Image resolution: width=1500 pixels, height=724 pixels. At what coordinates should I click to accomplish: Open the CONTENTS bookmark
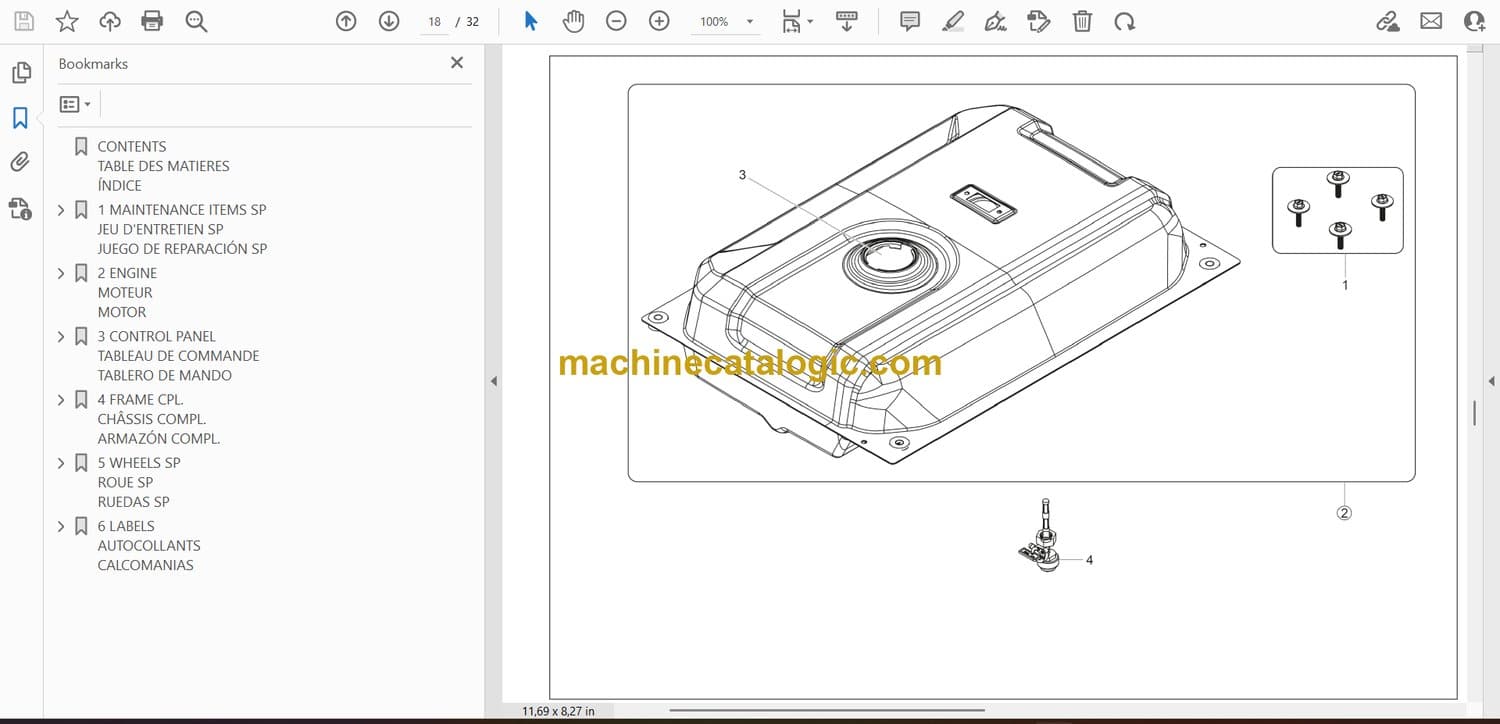(132, 146)
